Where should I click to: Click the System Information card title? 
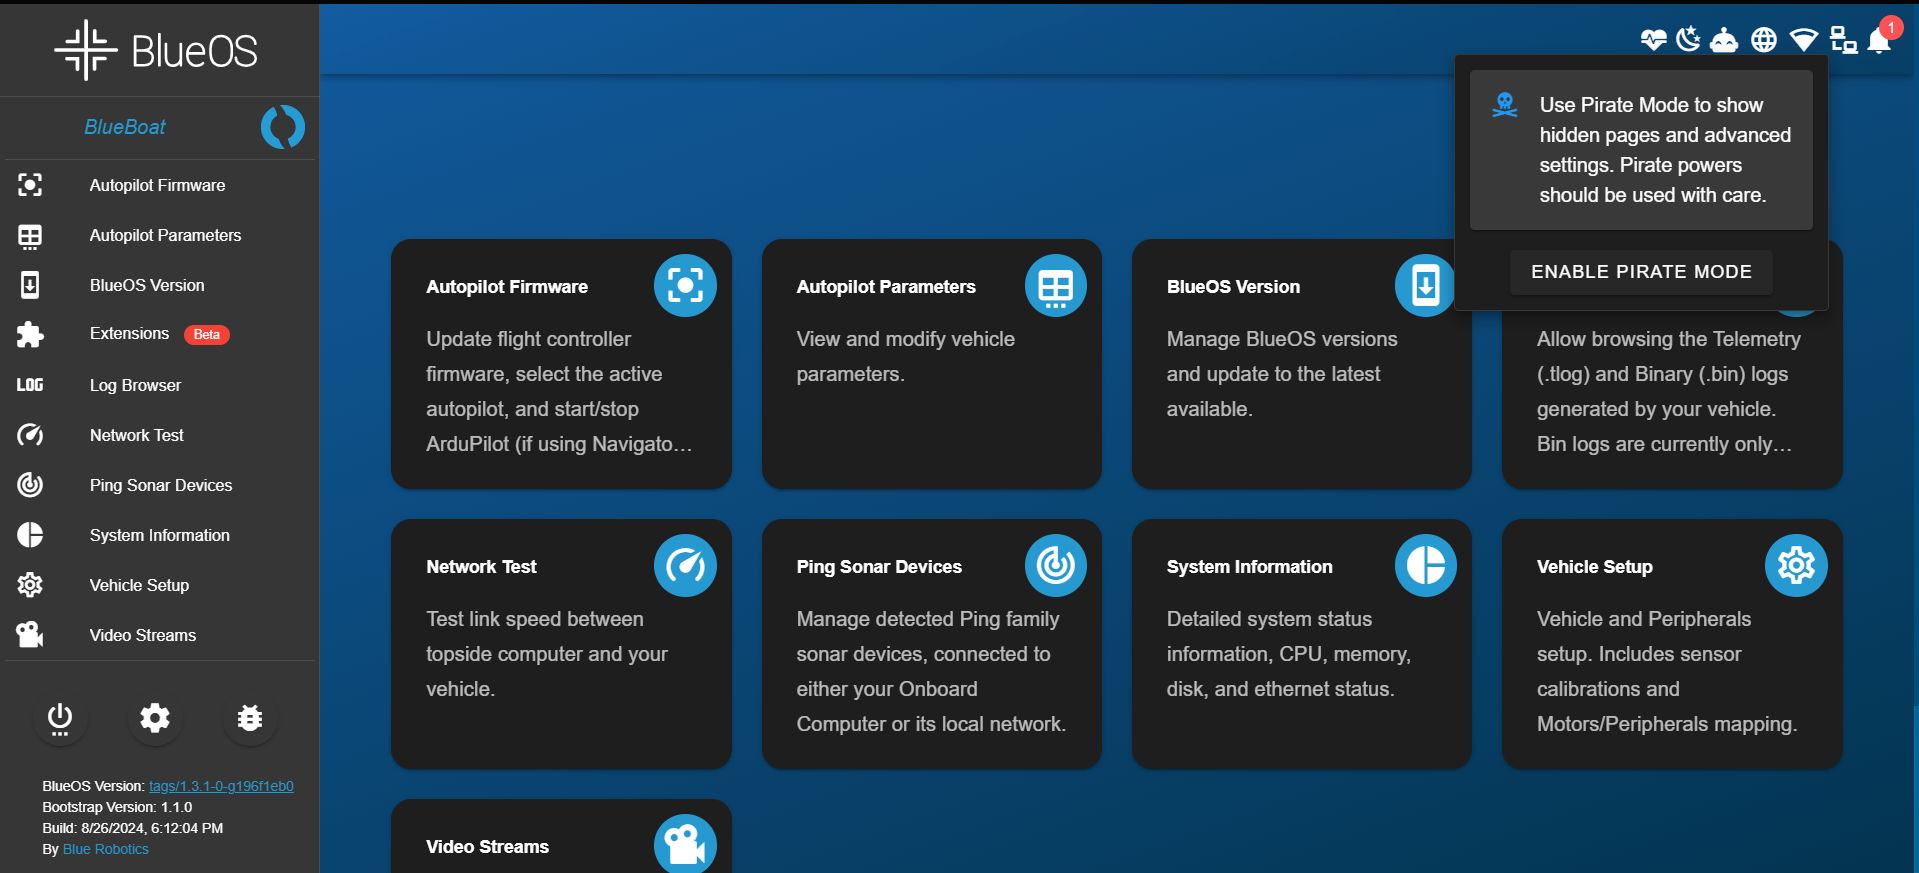click(x=1249, y=567)
